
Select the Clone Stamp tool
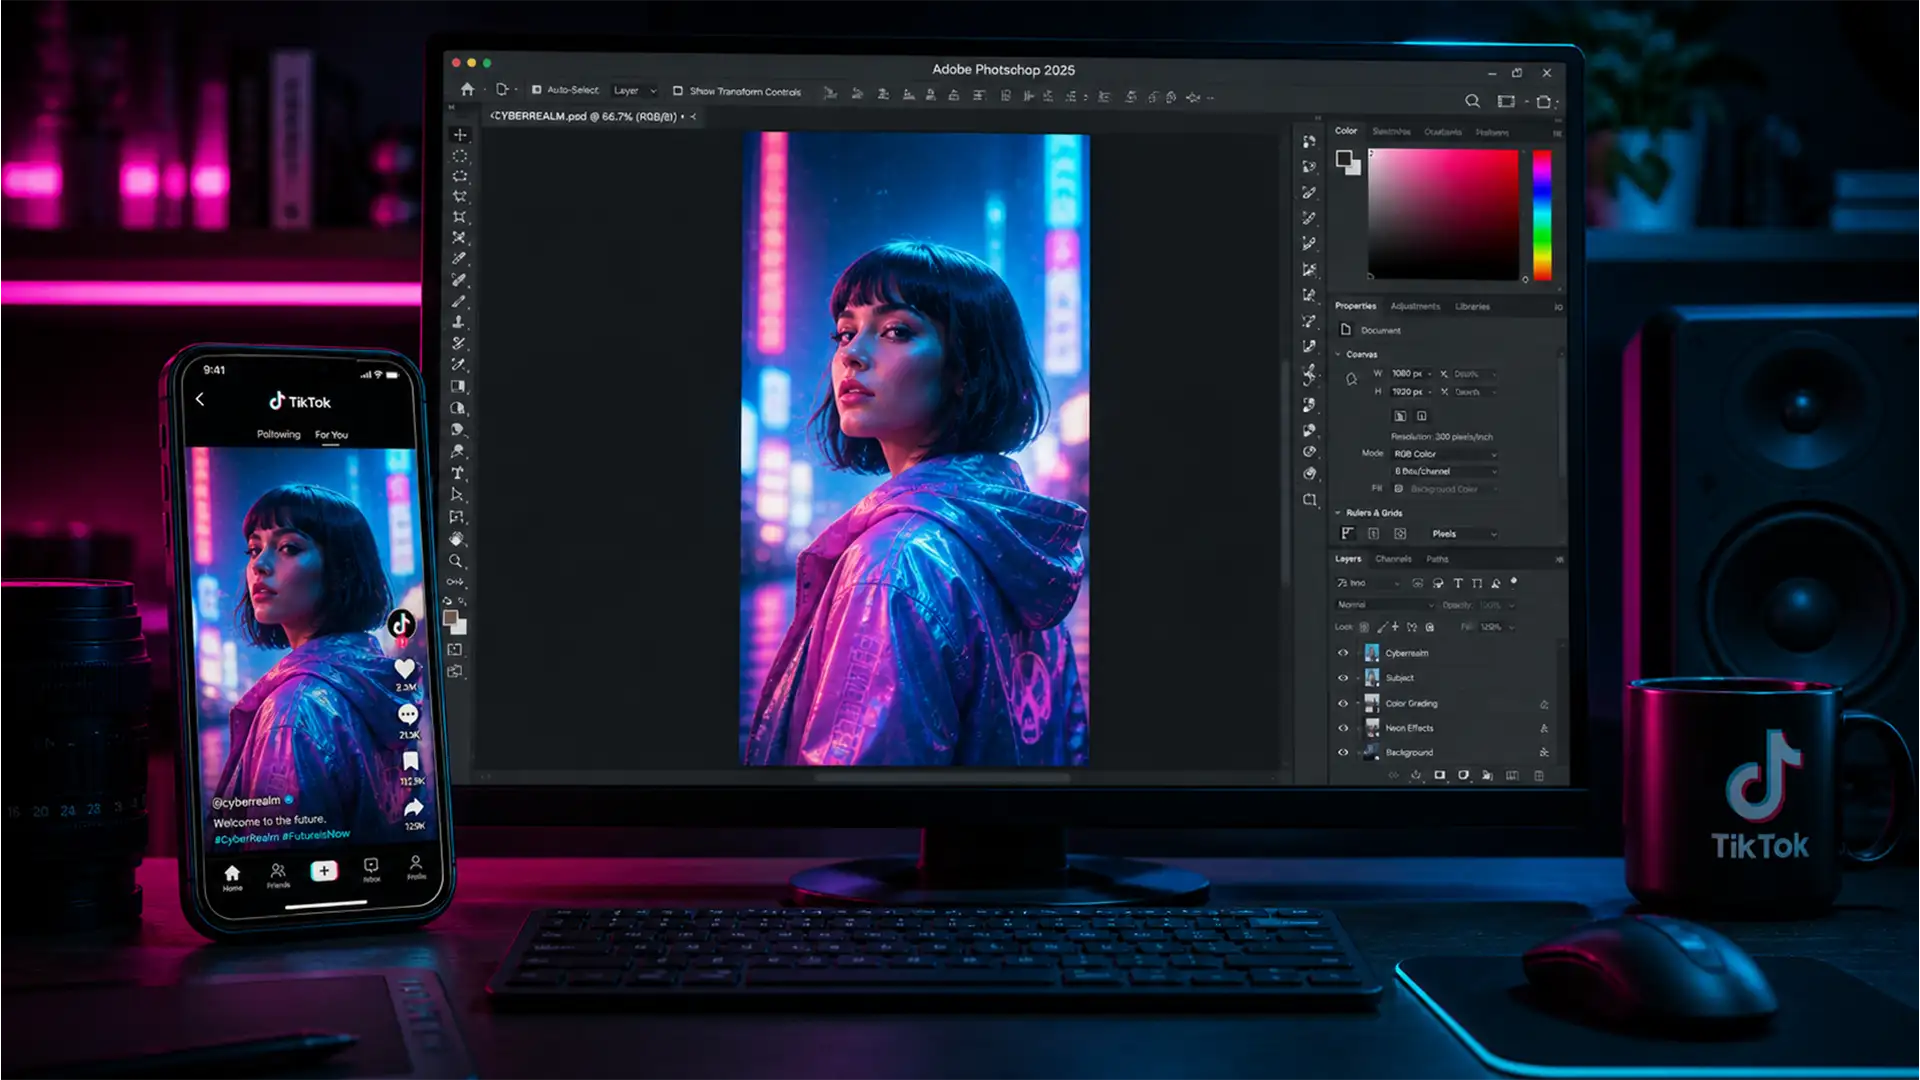click(459, 322)
